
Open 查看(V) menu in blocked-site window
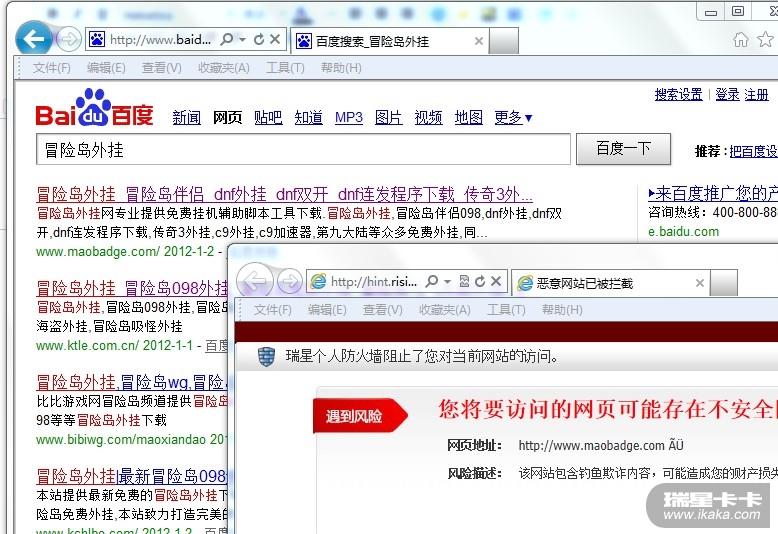pyautogui.click(x=383, y=310)
